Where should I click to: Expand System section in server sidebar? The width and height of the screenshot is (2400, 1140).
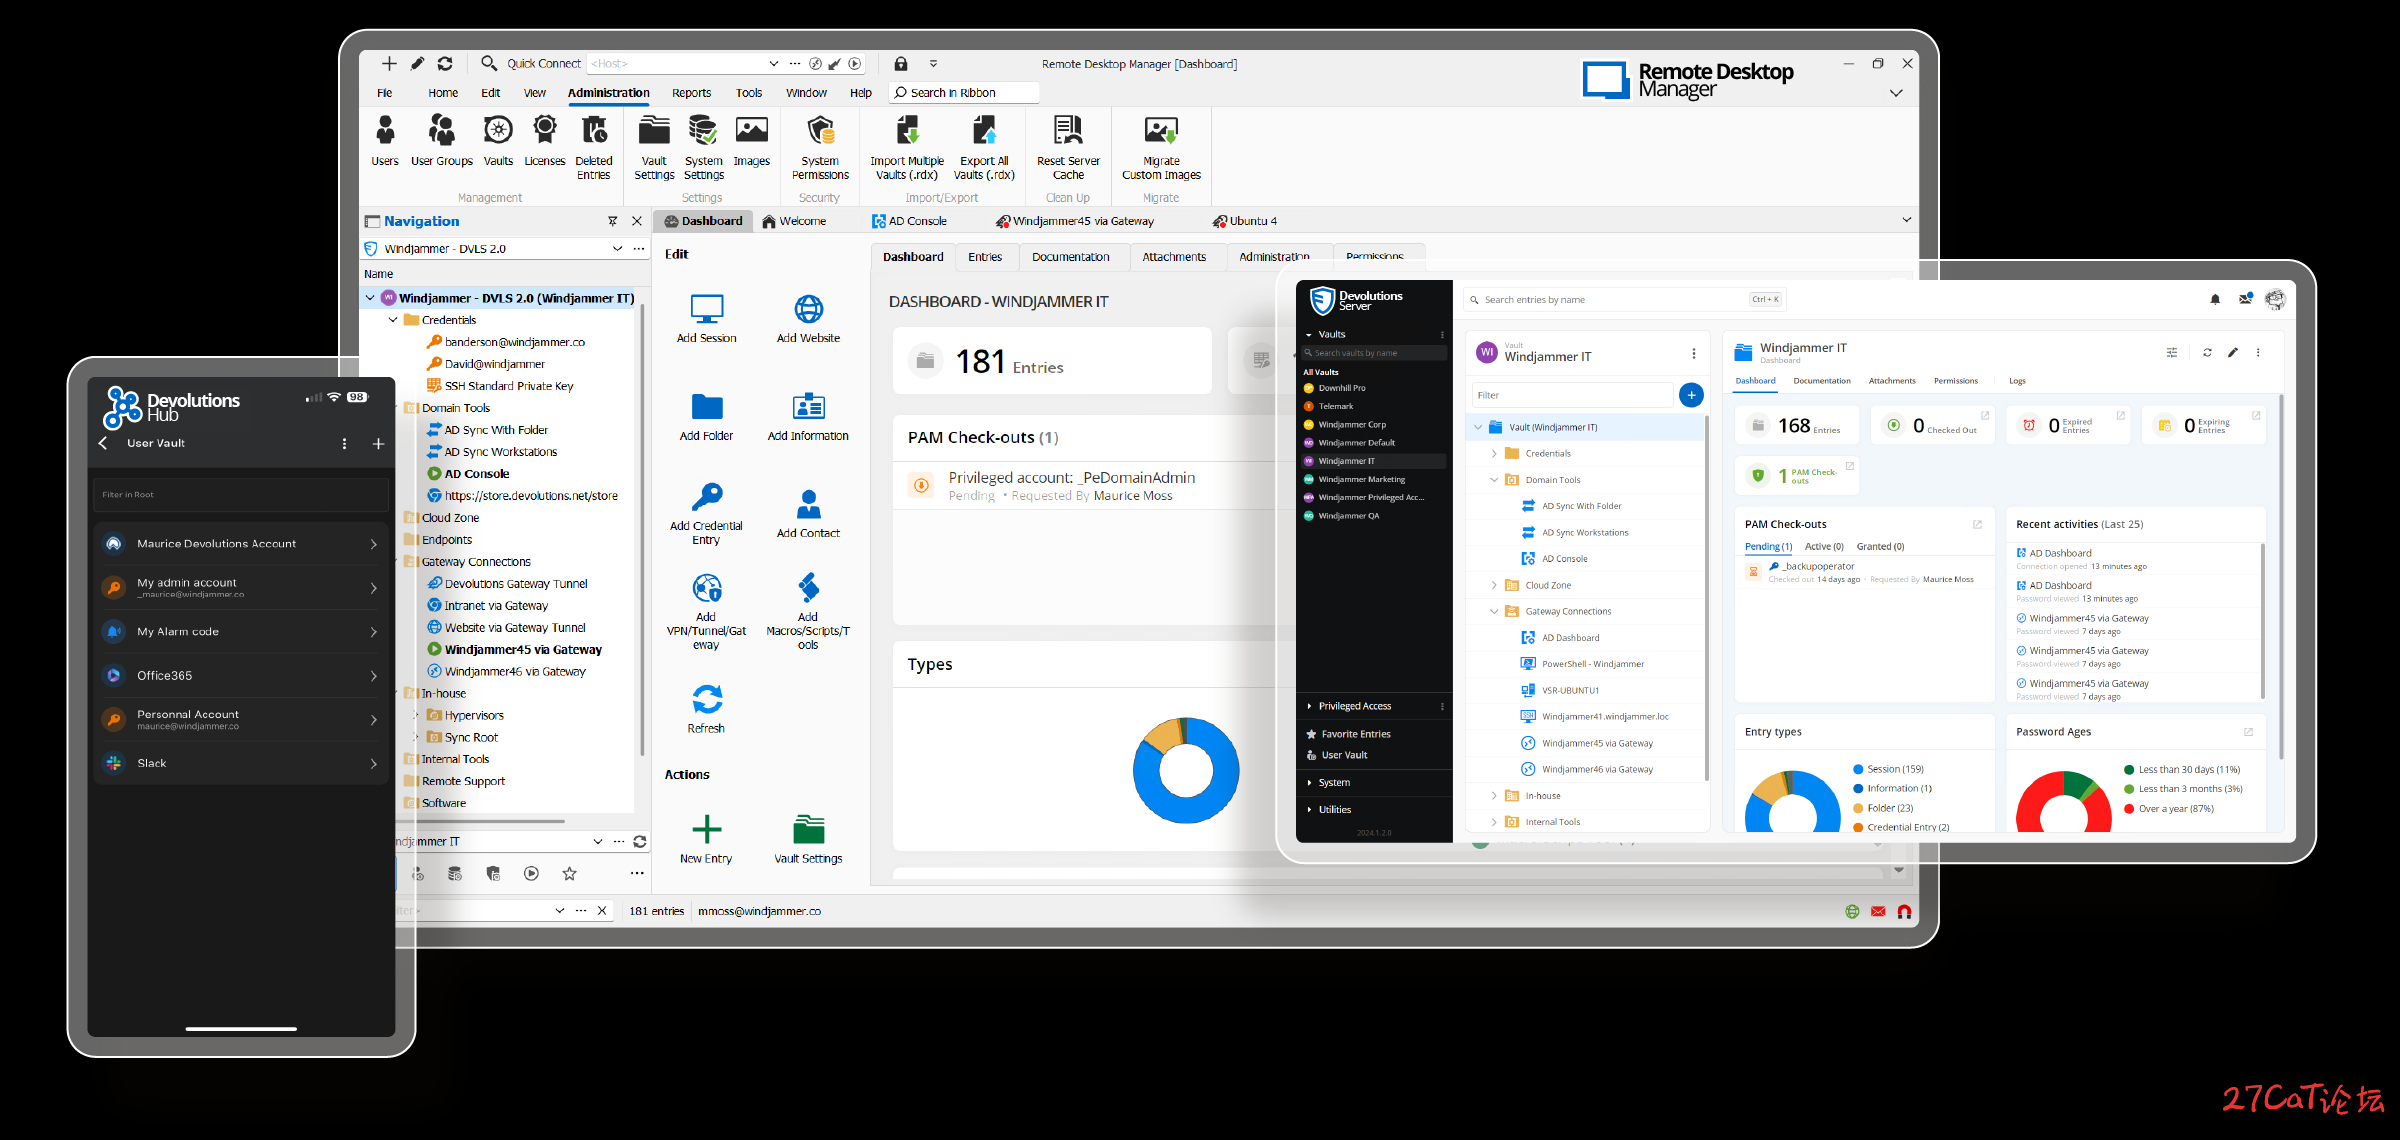(x=1309, y=782)
